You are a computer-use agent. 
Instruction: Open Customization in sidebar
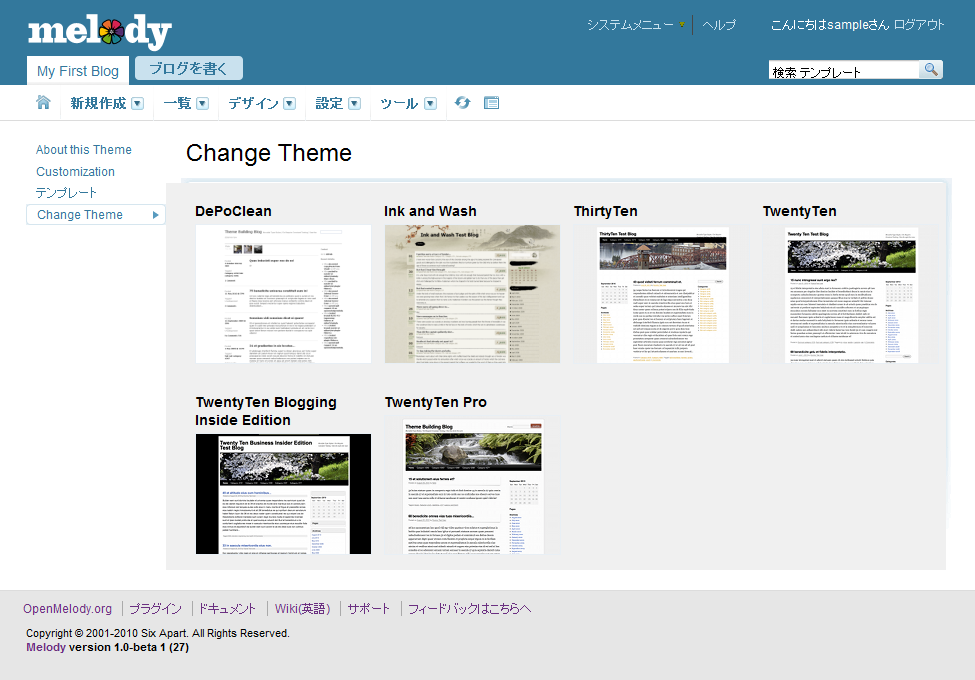75,172
